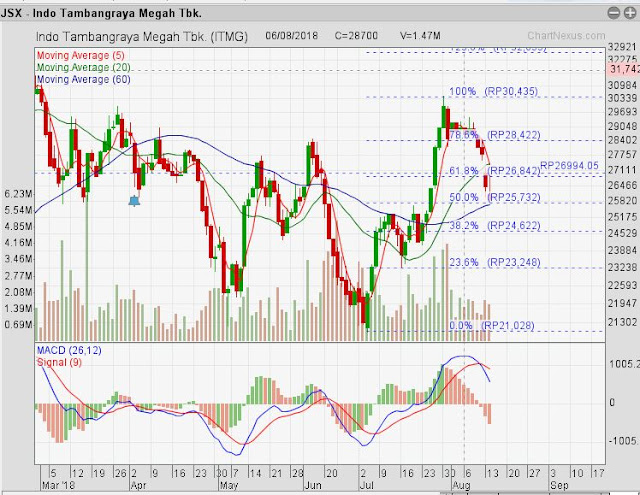Image resolution: width=640 pixels, height=495 pixels.
Task: Click 27111 on the price axis
Action: pyautogui.click(x=622, y=170)
